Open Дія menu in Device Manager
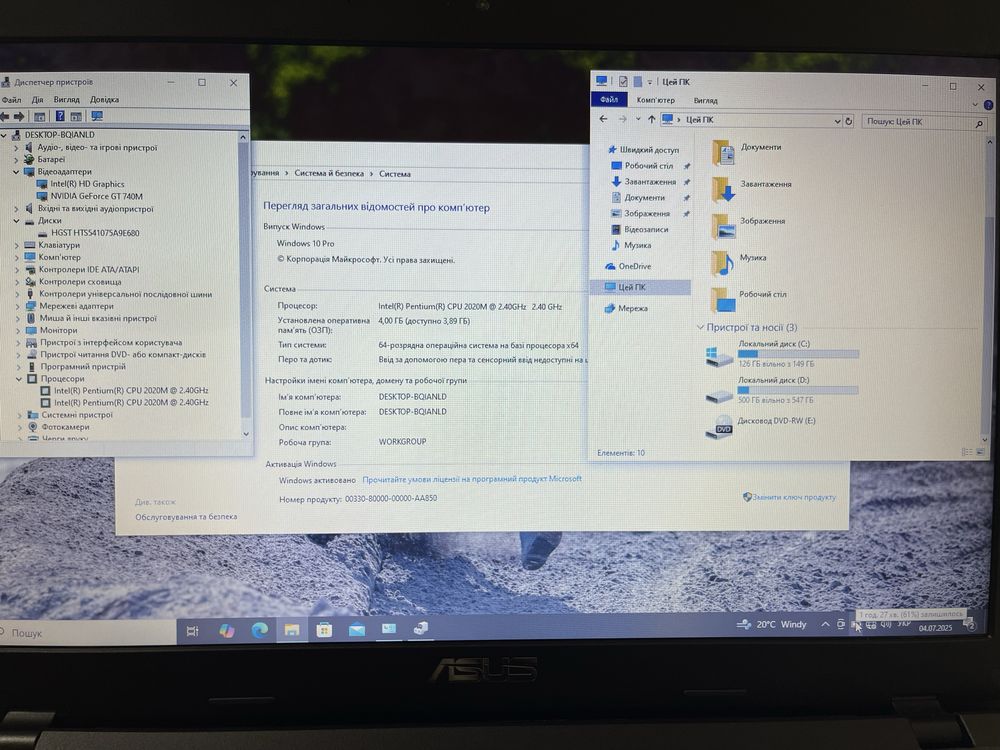 click(38, 99)
